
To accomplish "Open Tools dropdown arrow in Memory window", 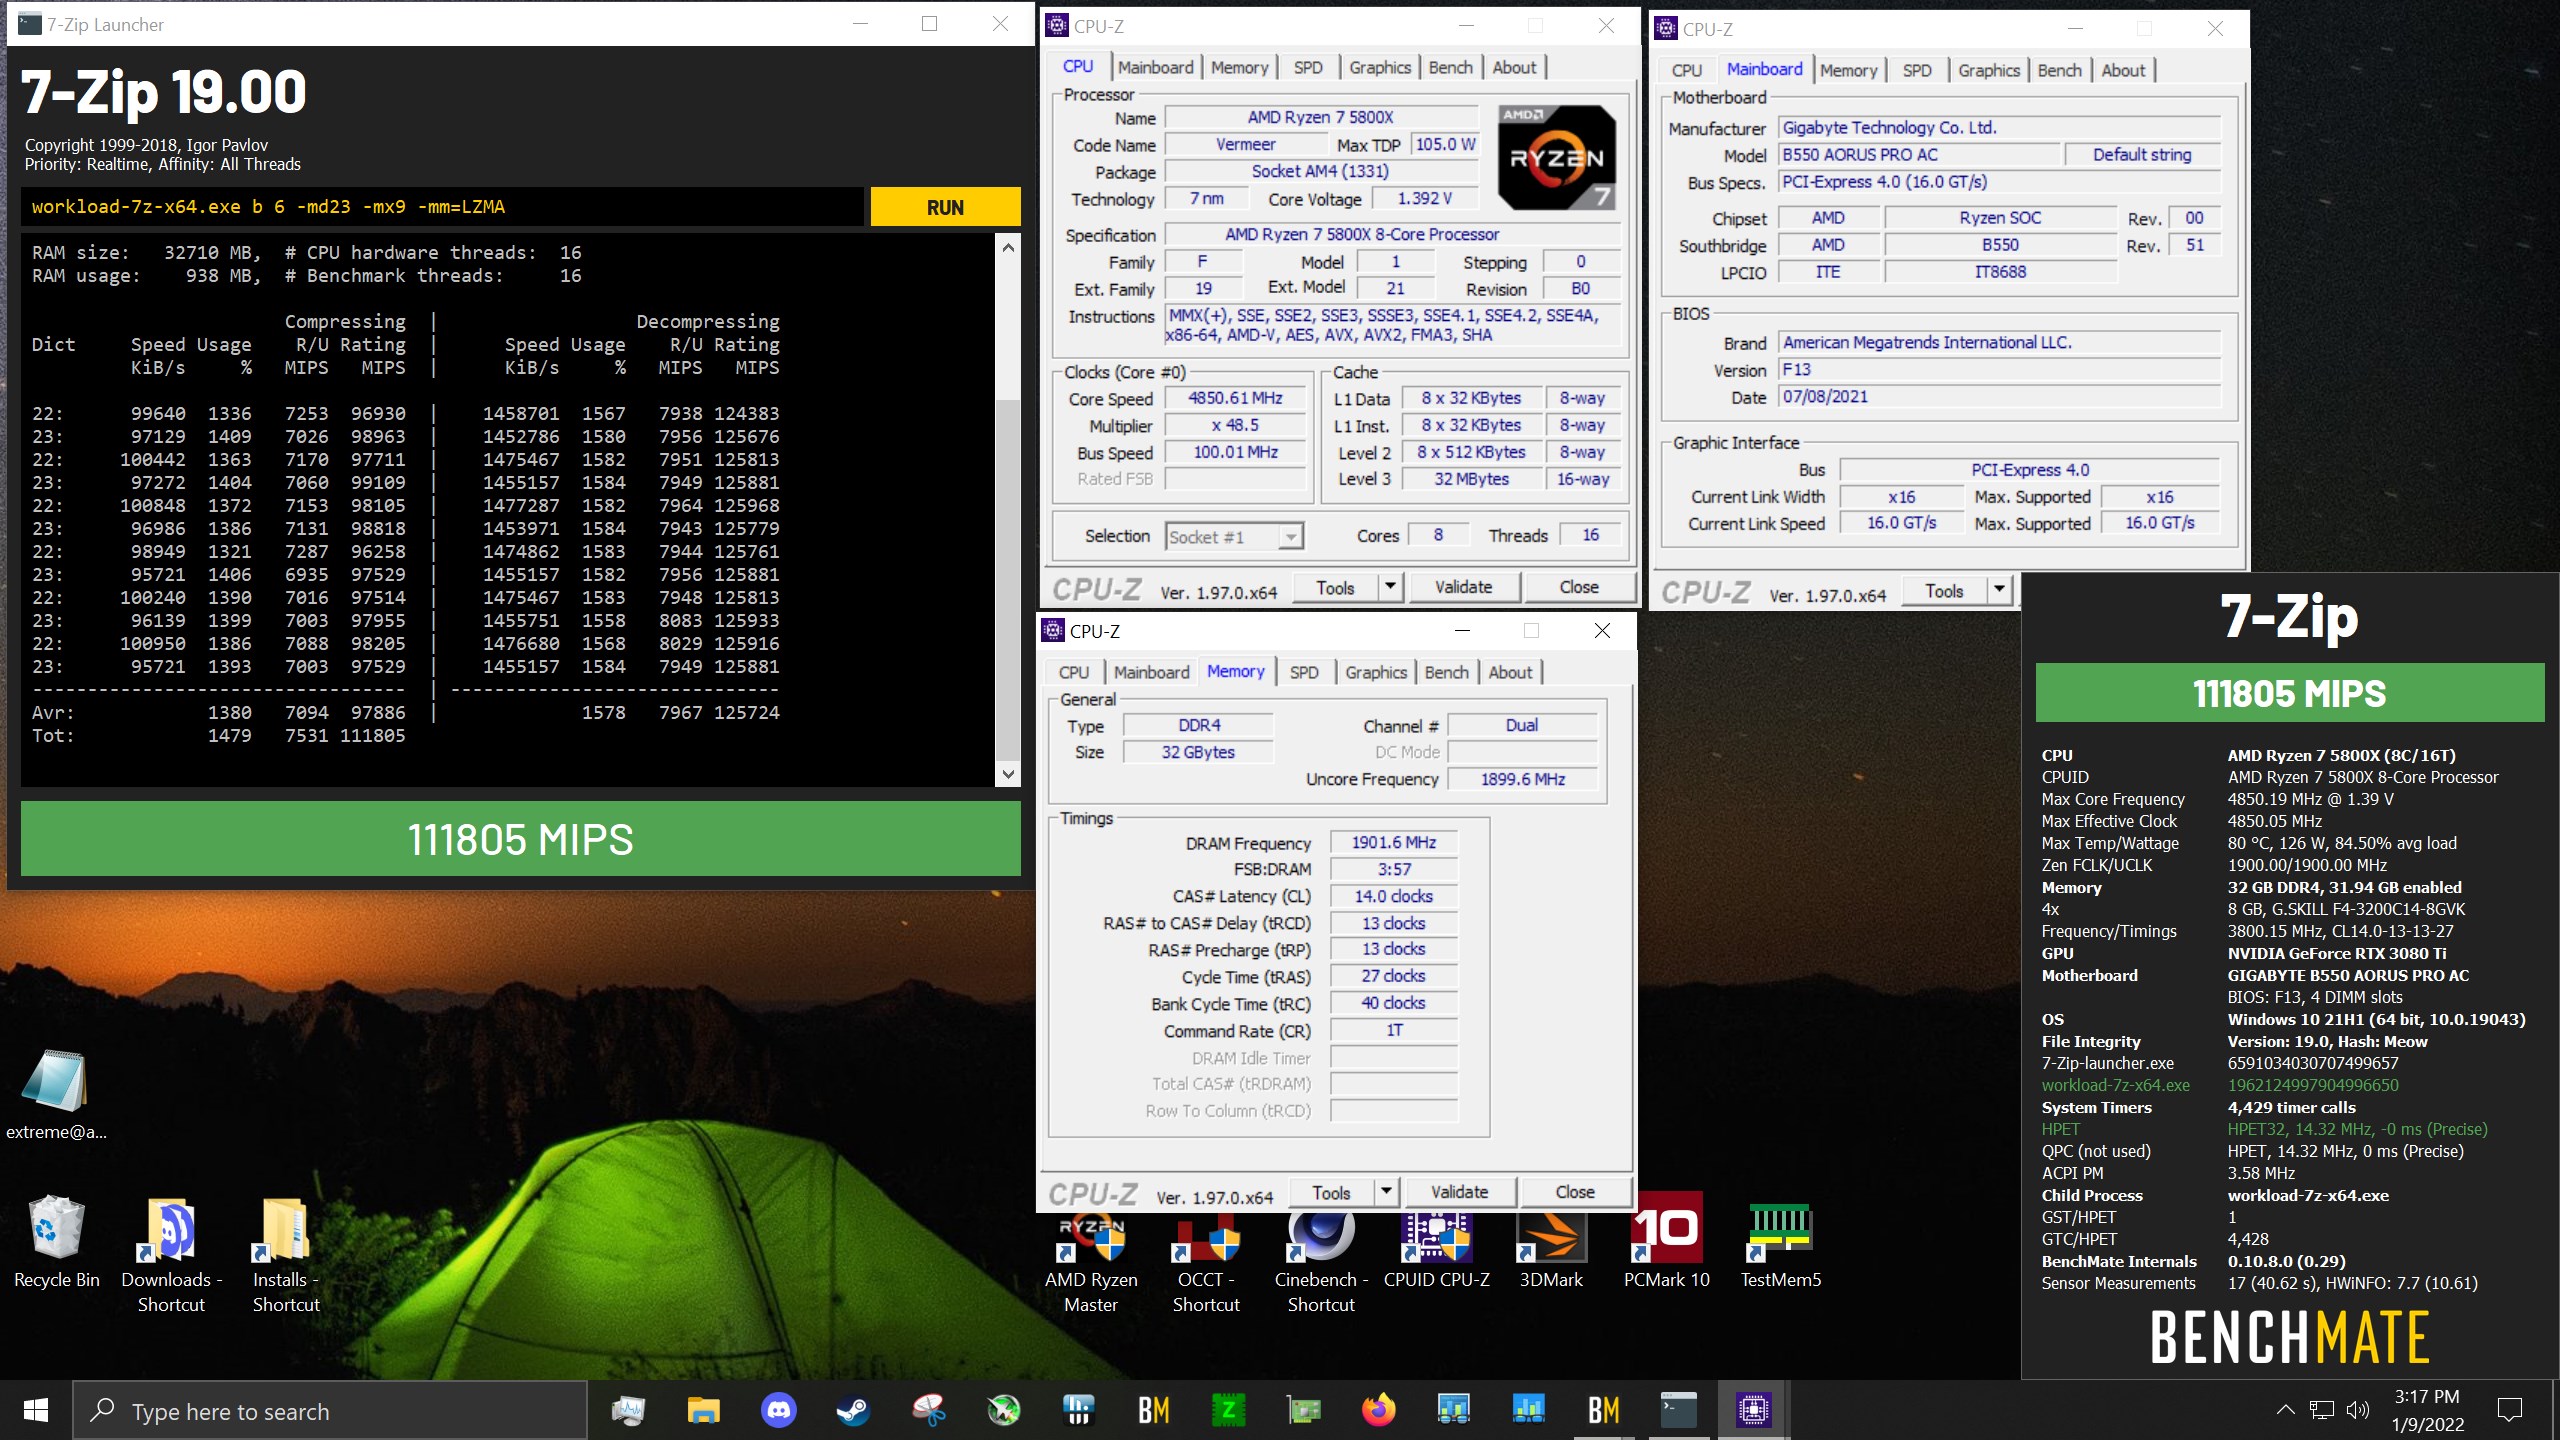I will [1385, 1191].
